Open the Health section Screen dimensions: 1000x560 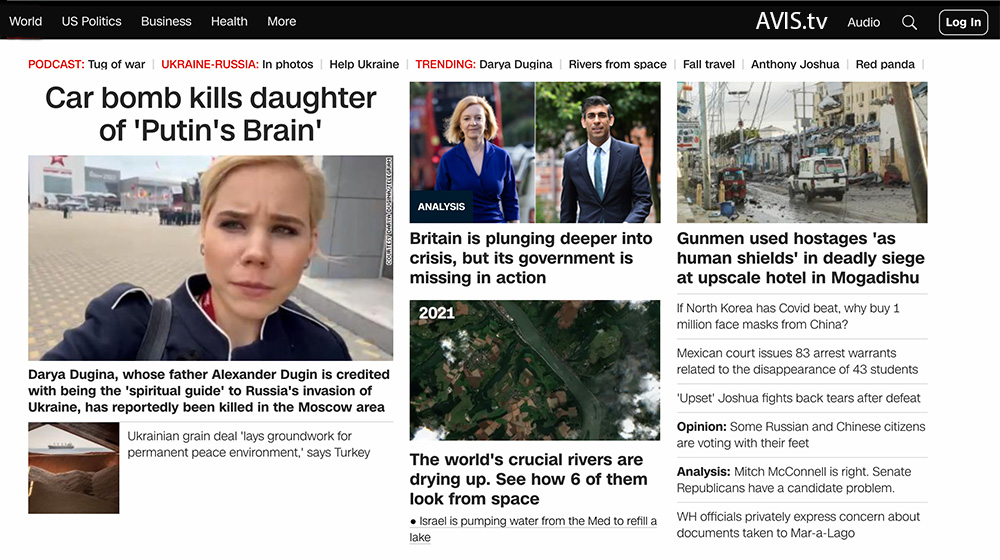click(x=229, y=21)
